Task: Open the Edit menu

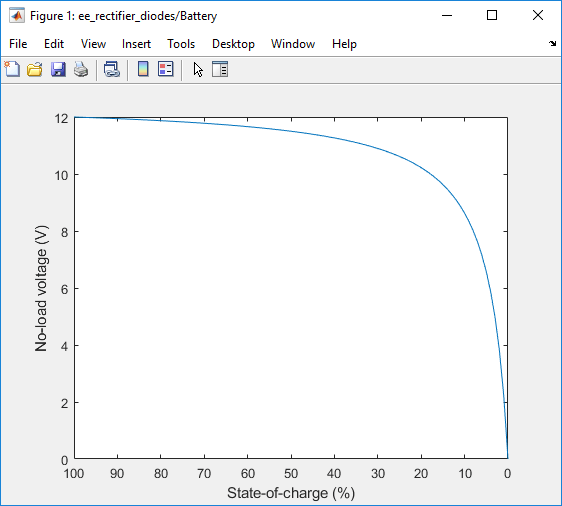Action: point(54,44)
